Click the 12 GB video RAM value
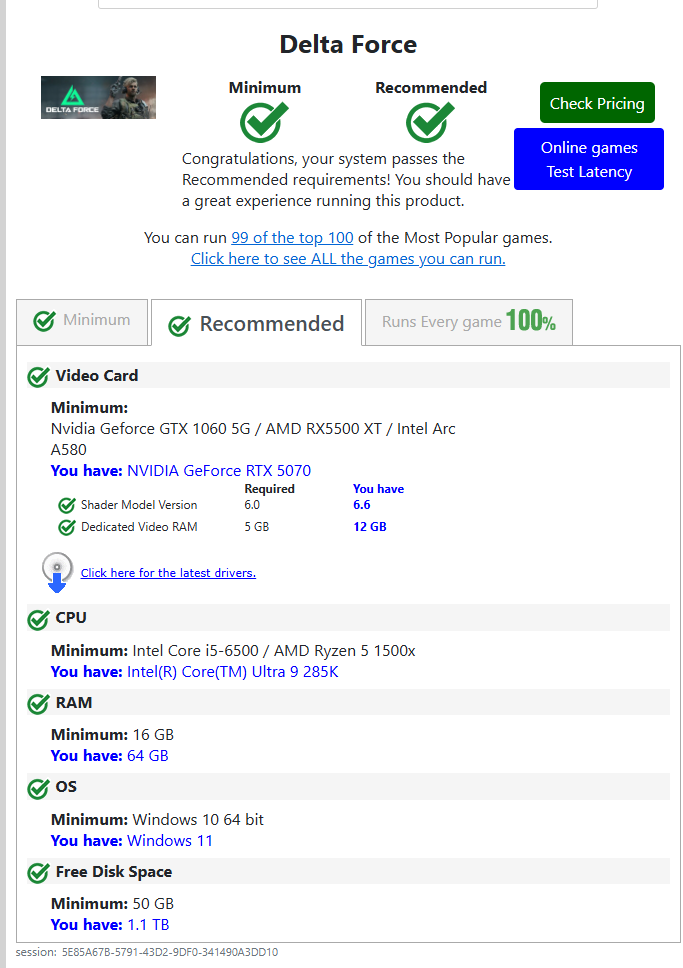Image resolution: width=683 pixels, height=968 pixels. [370, 527]
